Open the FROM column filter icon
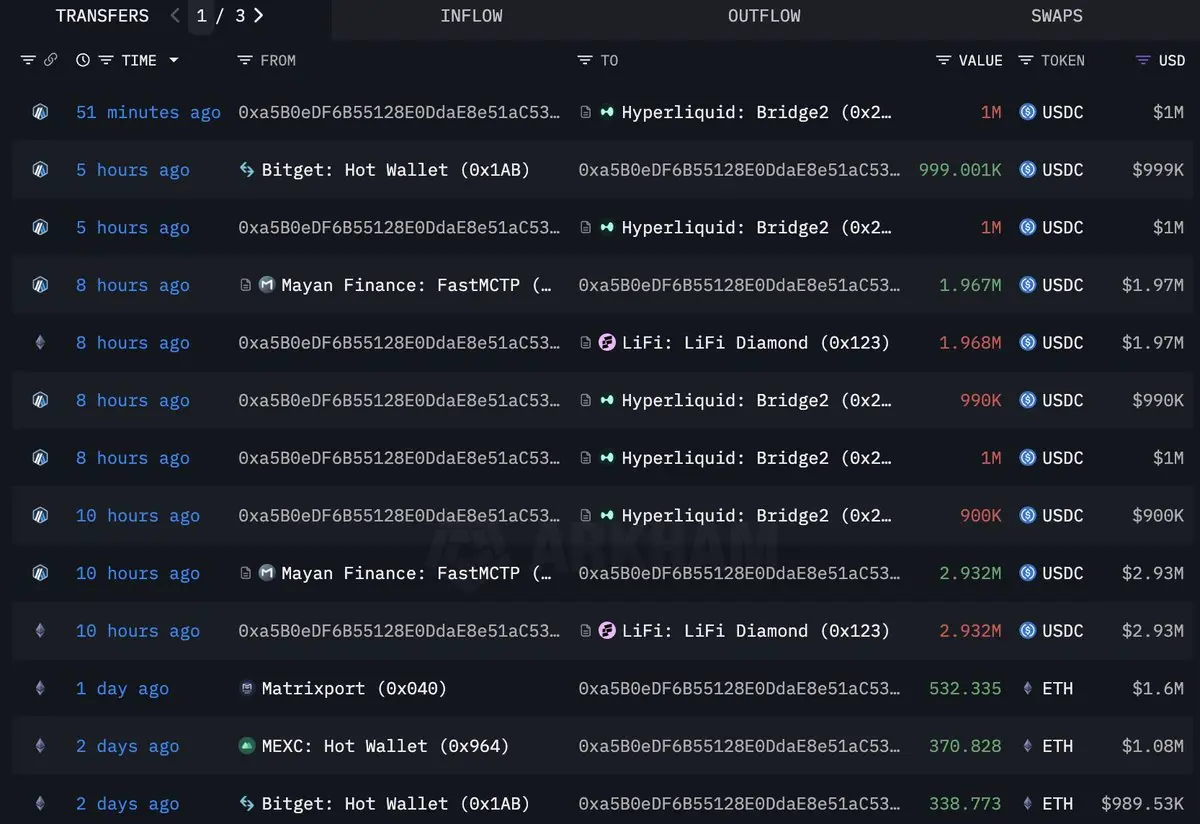 pos(245,61)
